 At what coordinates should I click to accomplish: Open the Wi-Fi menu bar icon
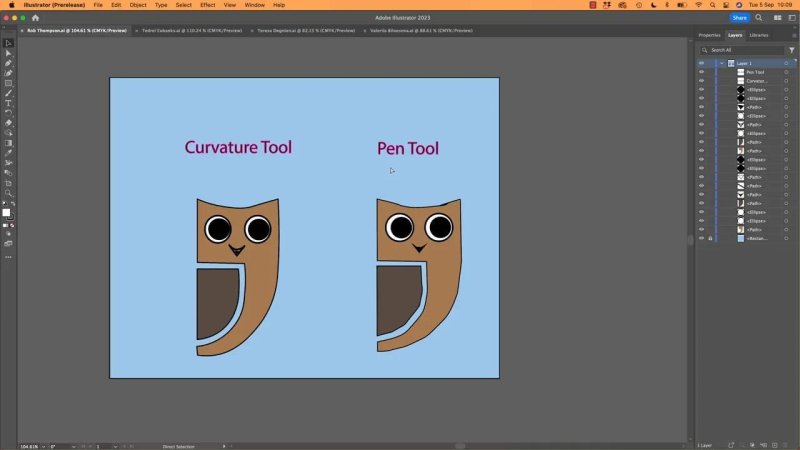pyautogui.click(x=698, y=5)
